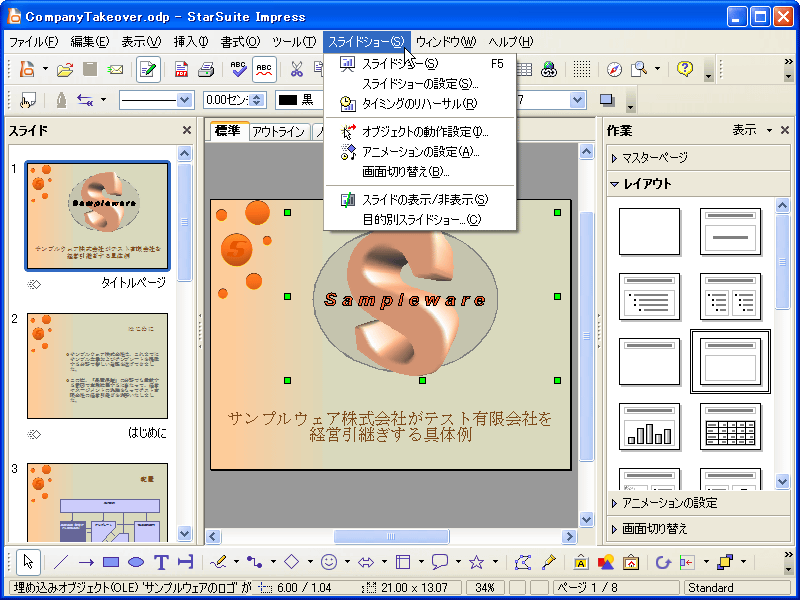This screenshot has width=800, height=600.
Task: Select the Line drawing tool
Action: click(x=61, y=562)
